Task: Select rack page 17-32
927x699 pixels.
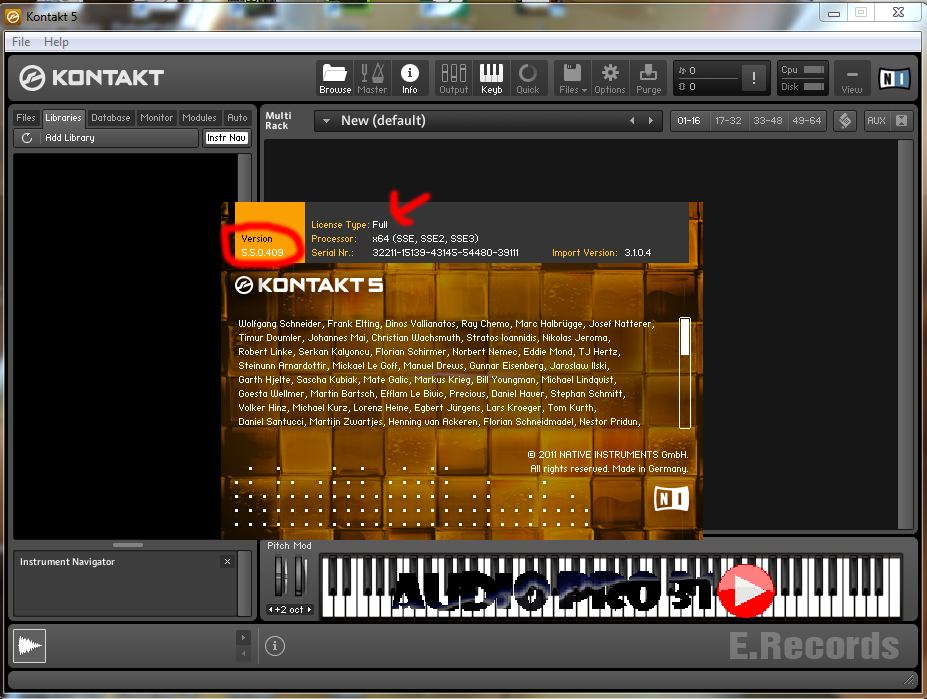Action: tap(728, 121)
